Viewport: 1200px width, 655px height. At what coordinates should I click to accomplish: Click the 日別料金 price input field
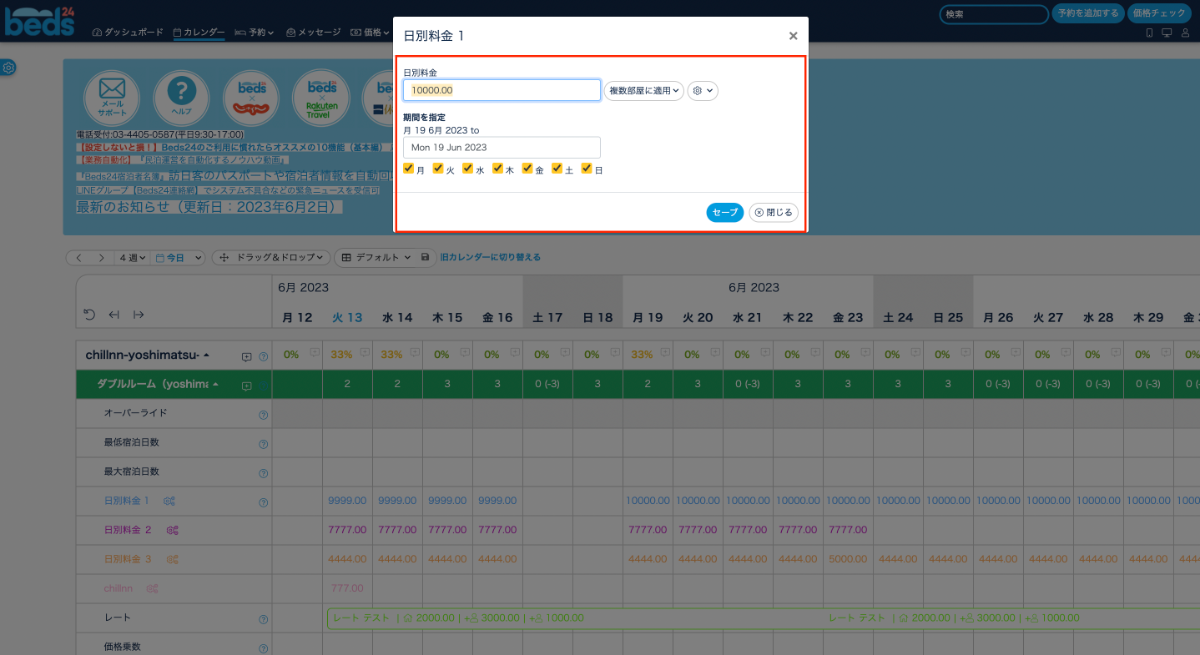[502, 91]
